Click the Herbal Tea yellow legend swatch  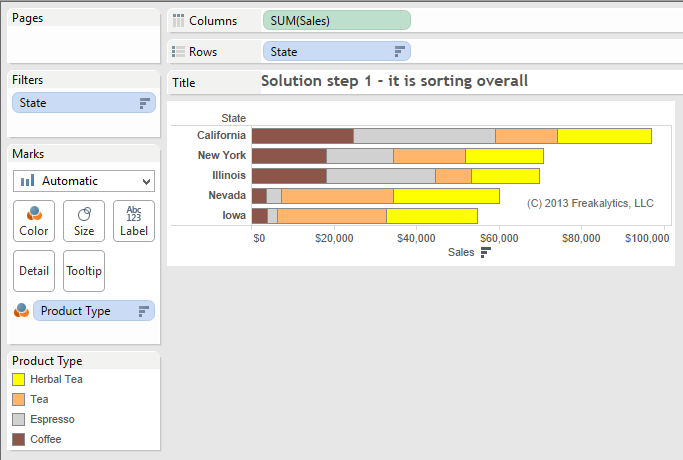click(18, 379)
